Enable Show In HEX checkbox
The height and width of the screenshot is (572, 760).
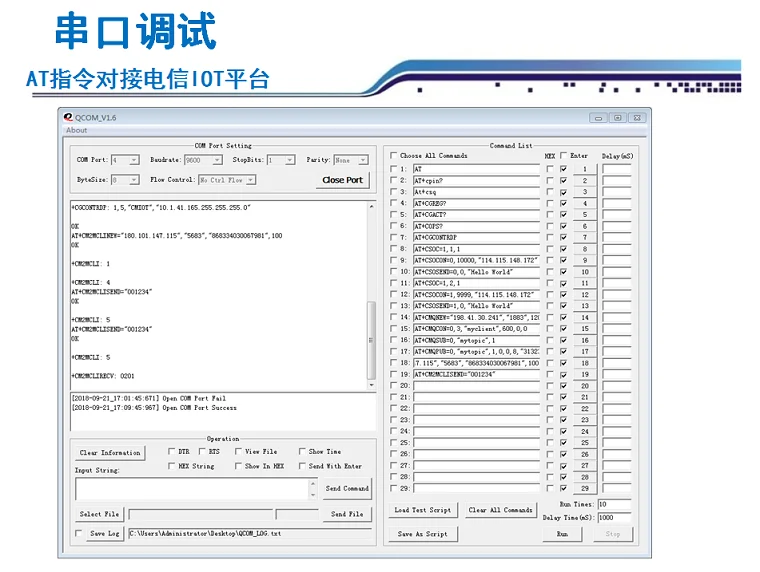238,466
